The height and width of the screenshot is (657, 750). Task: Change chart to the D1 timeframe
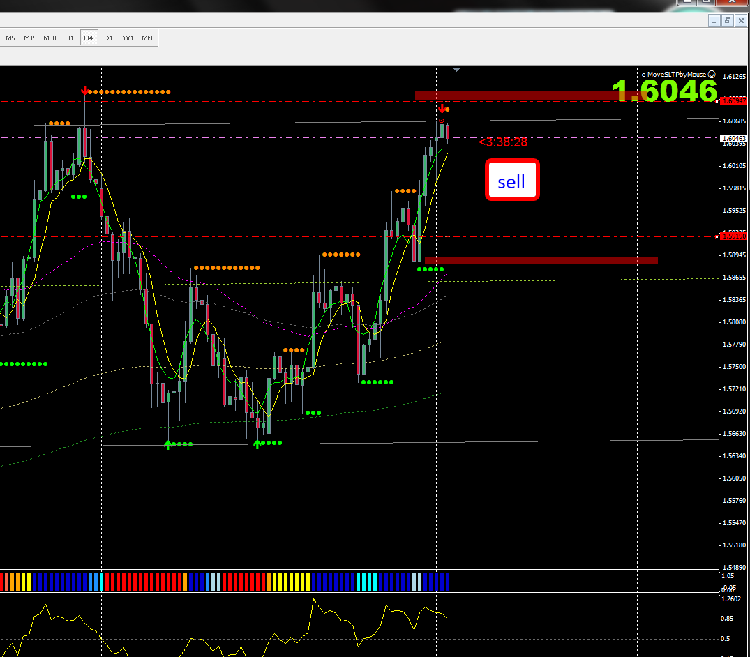110,38
